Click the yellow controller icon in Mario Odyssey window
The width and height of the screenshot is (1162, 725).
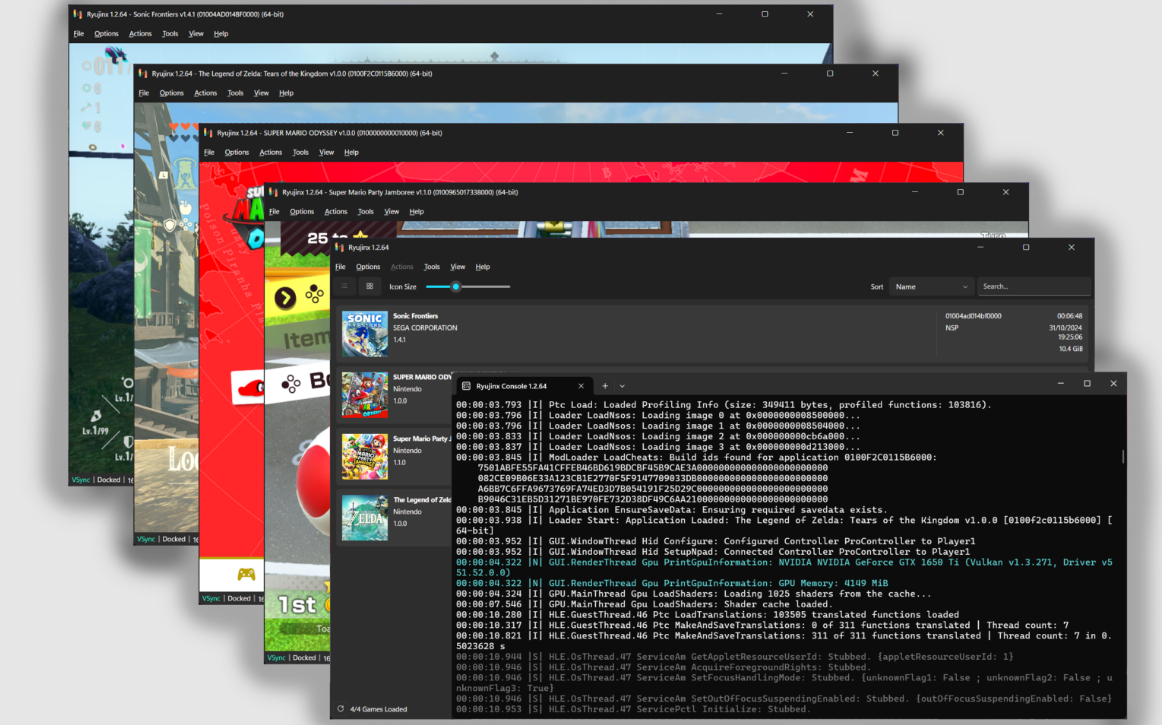[x=246, y=574]
